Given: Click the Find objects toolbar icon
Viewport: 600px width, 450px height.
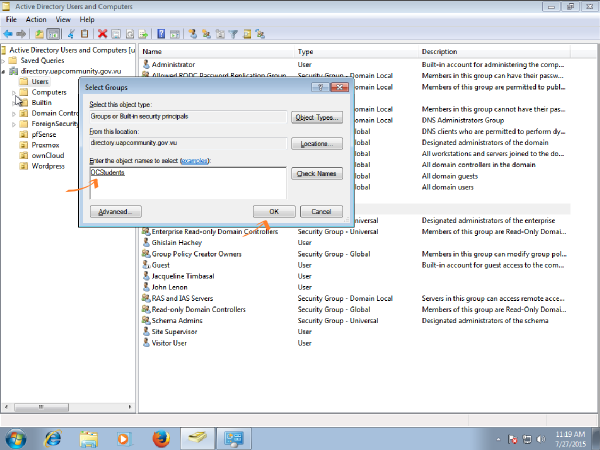Looking at the screenshot, I should click(247, 34).
